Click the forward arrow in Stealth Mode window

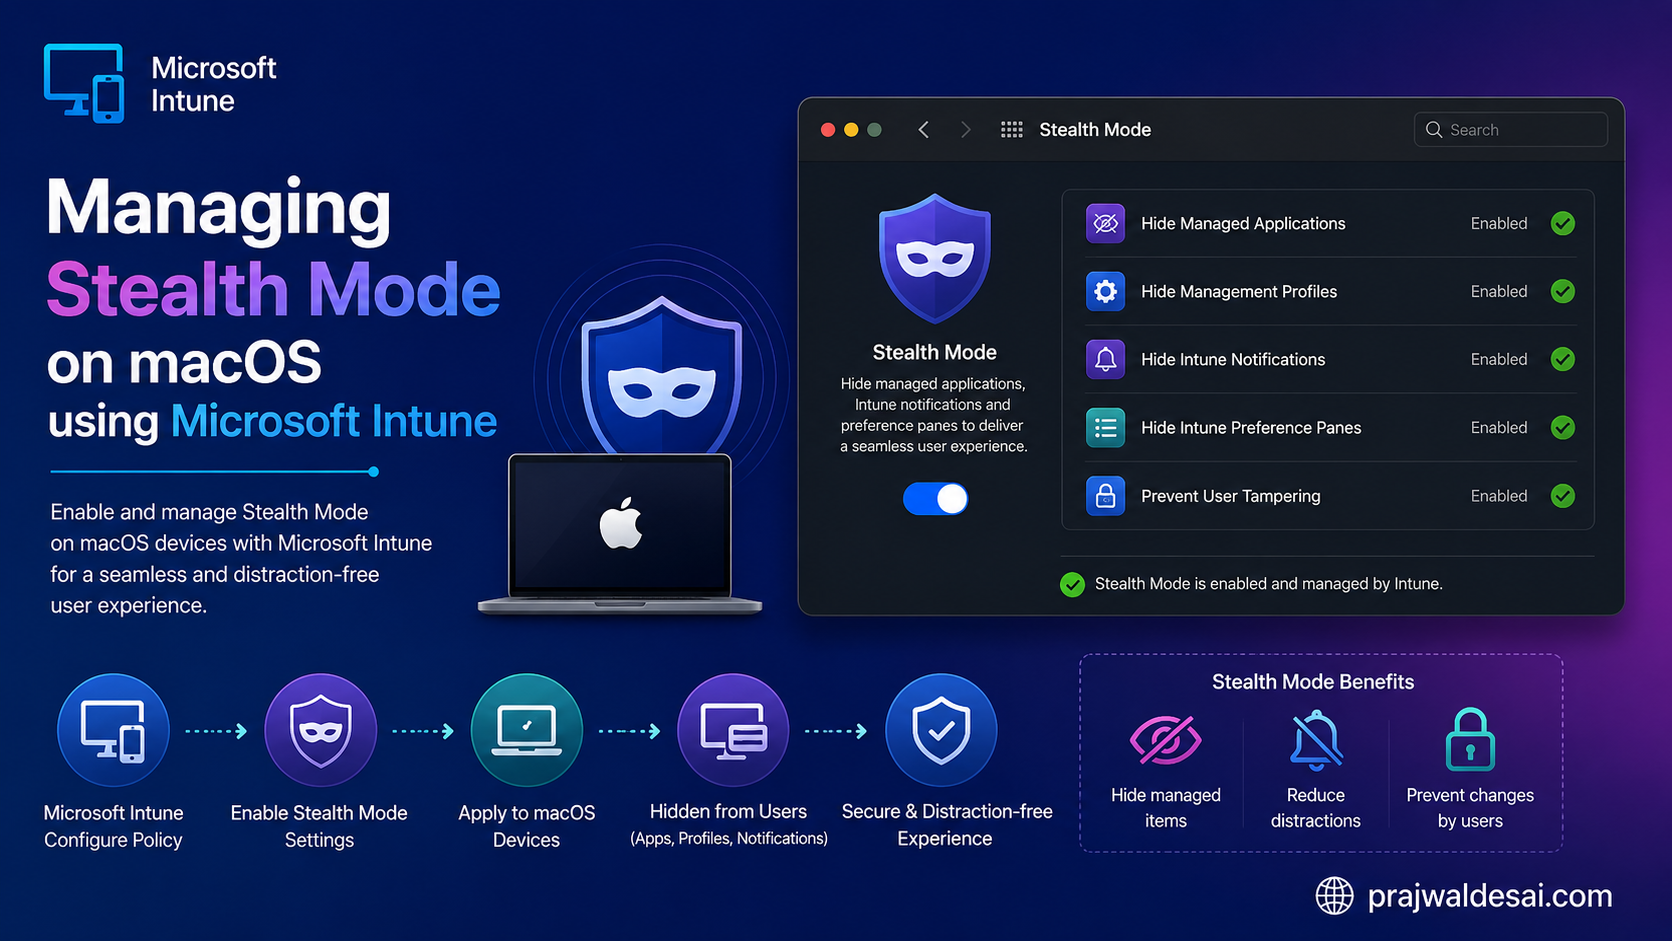point(965,130)
